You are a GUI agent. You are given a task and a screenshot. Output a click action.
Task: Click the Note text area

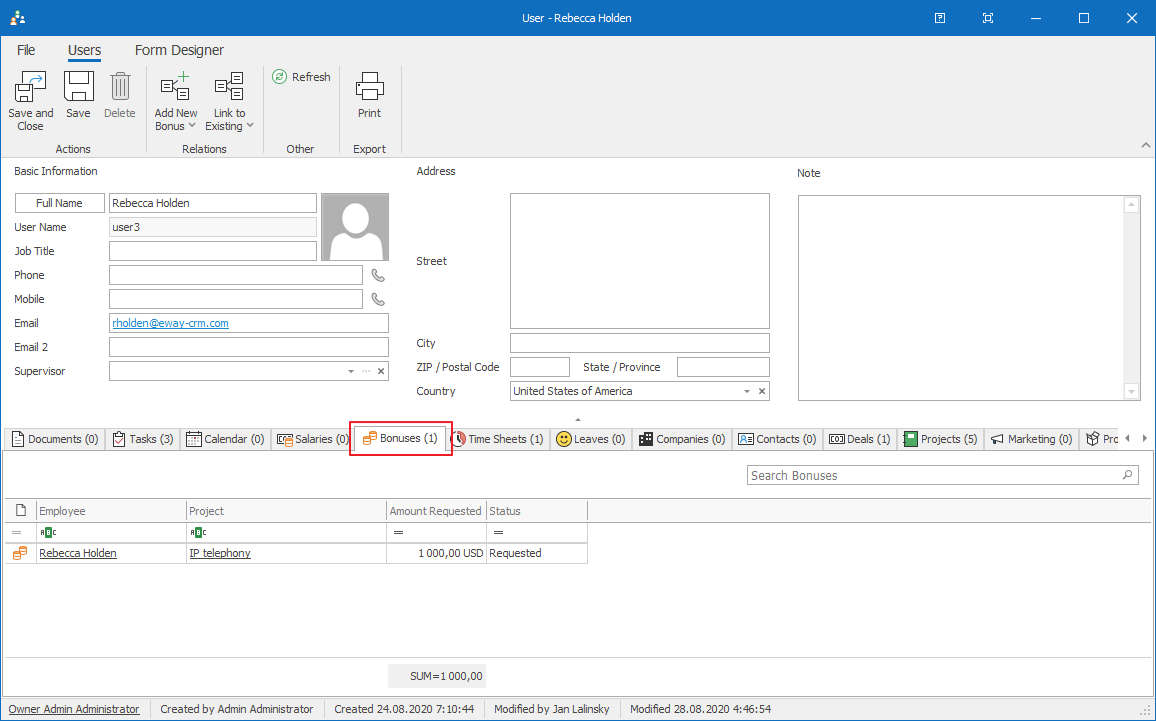961,298
